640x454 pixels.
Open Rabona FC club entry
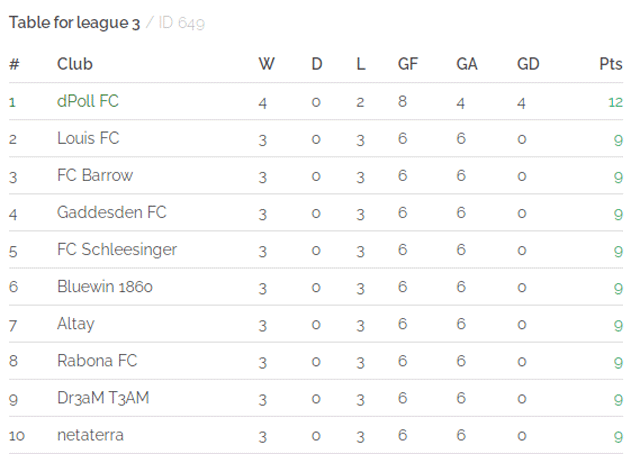point(97,361)
